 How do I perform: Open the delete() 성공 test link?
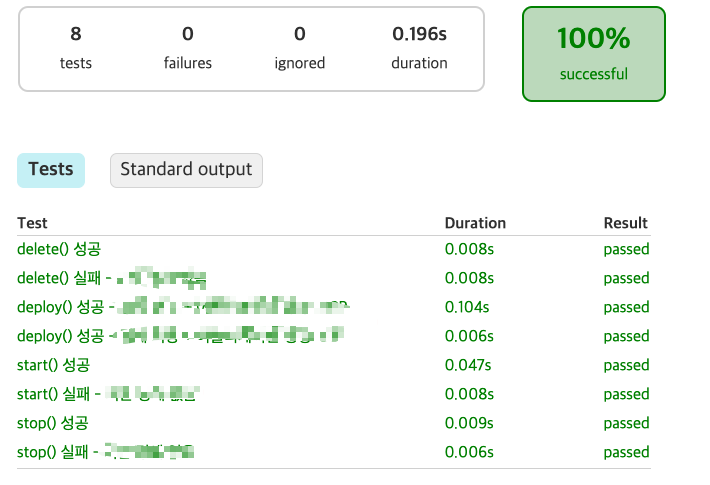59,249
